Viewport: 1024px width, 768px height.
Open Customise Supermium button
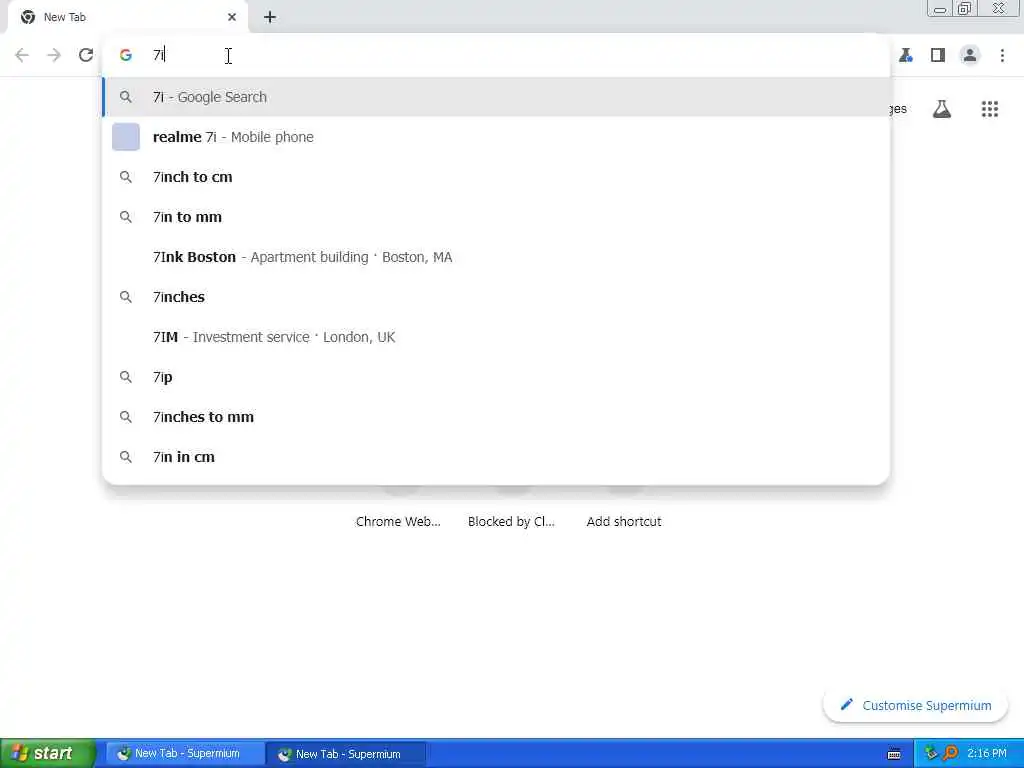pyautogui.click(x=916, y=705)
